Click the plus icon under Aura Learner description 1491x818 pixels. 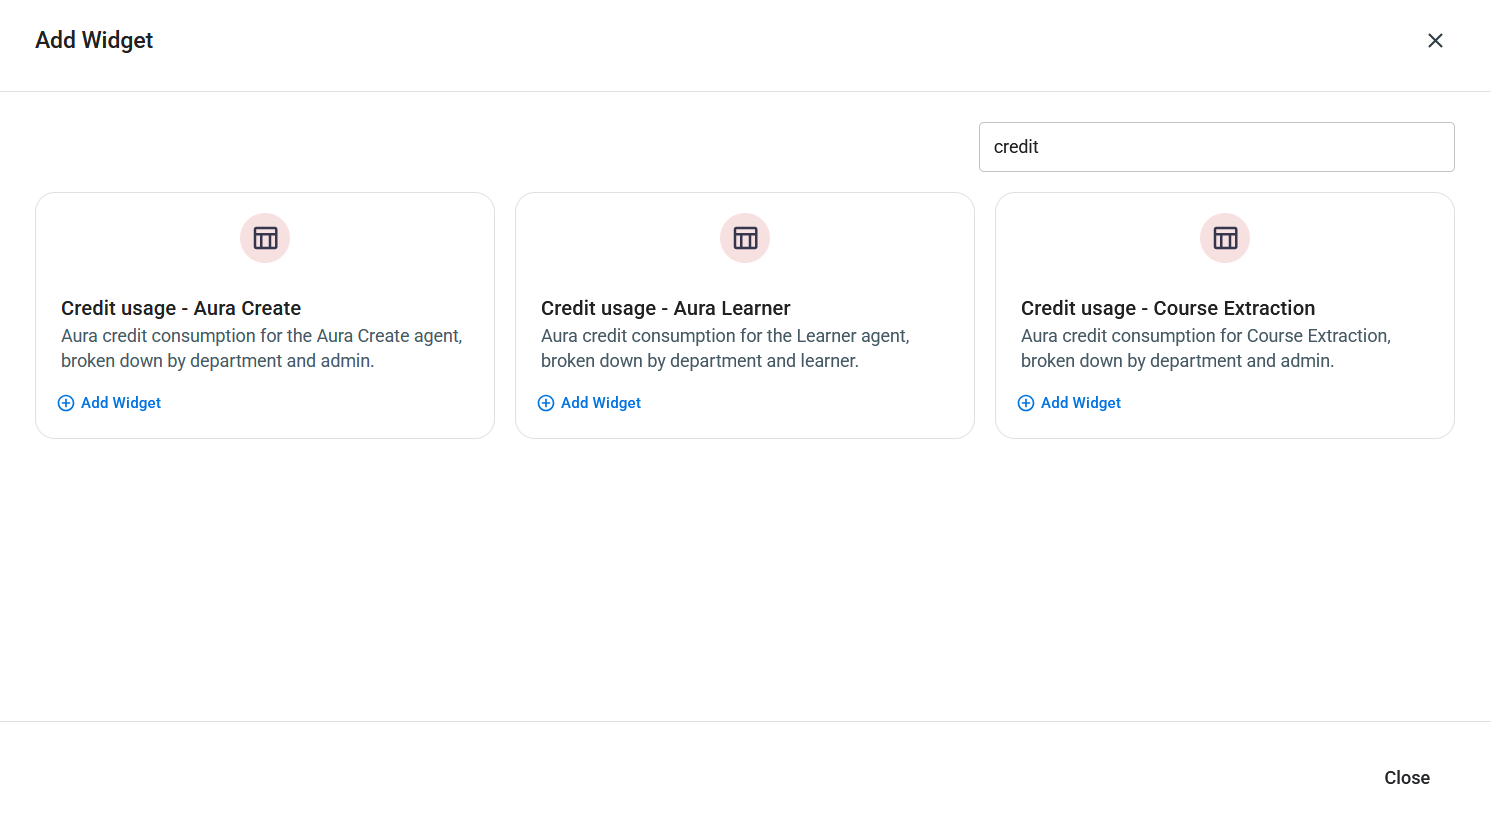546,403
